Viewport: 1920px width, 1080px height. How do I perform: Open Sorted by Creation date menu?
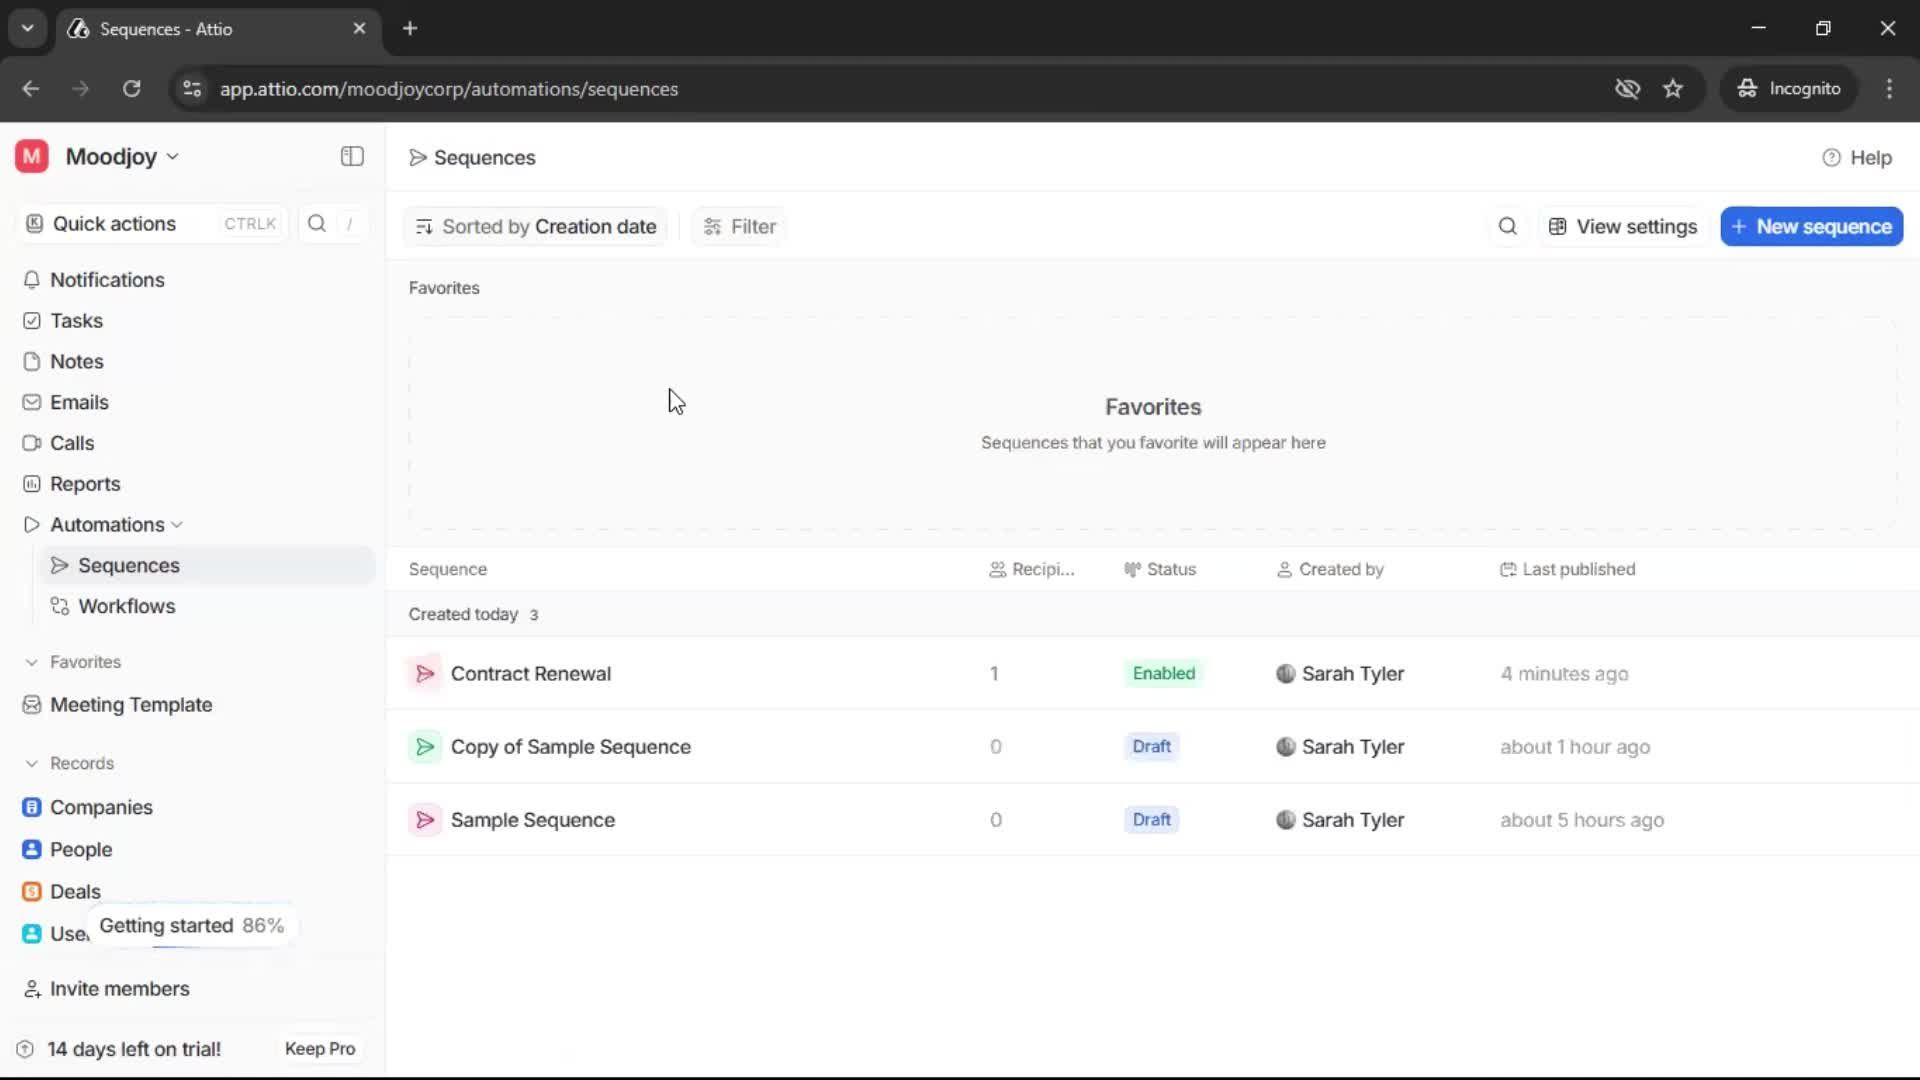(x=536, y=227)
